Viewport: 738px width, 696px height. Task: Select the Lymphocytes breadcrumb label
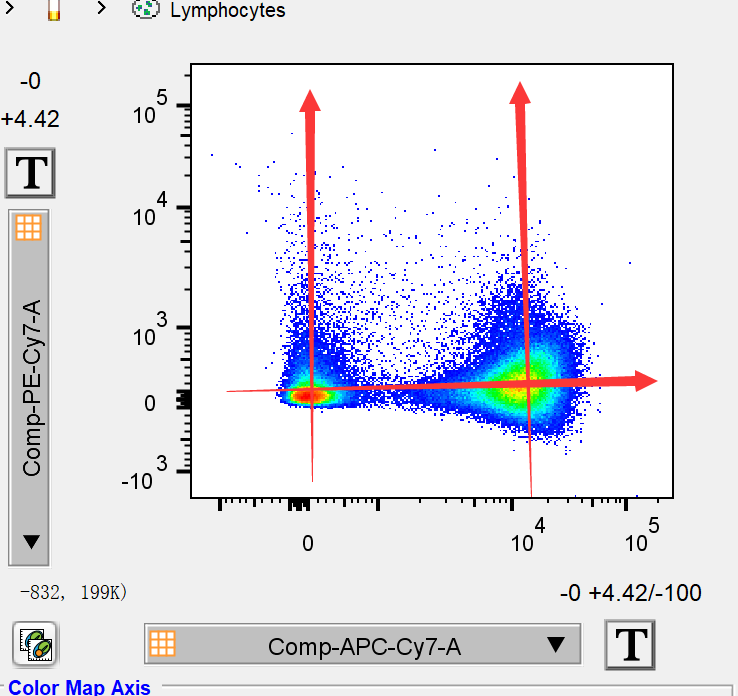pyautogui.click(x=227, y=11)
